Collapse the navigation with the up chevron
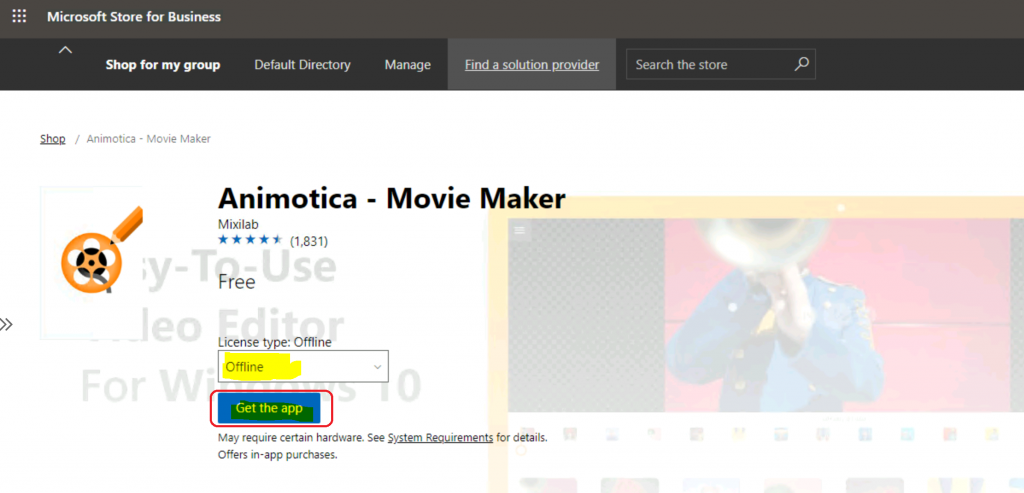Screen dimensions: 1024x493 pos(65,50)
